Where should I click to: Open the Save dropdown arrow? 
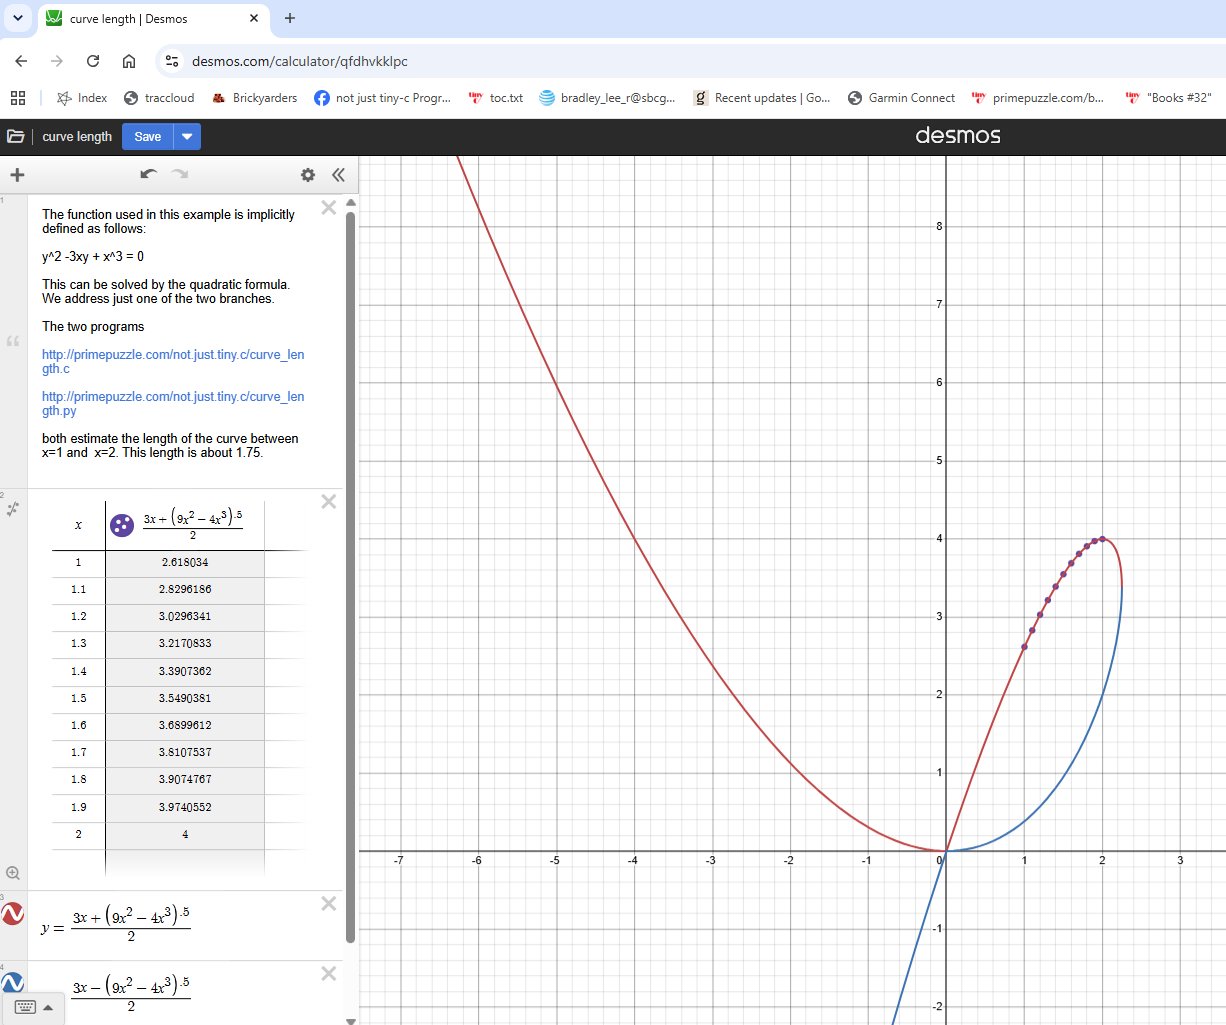coord(187,137)
